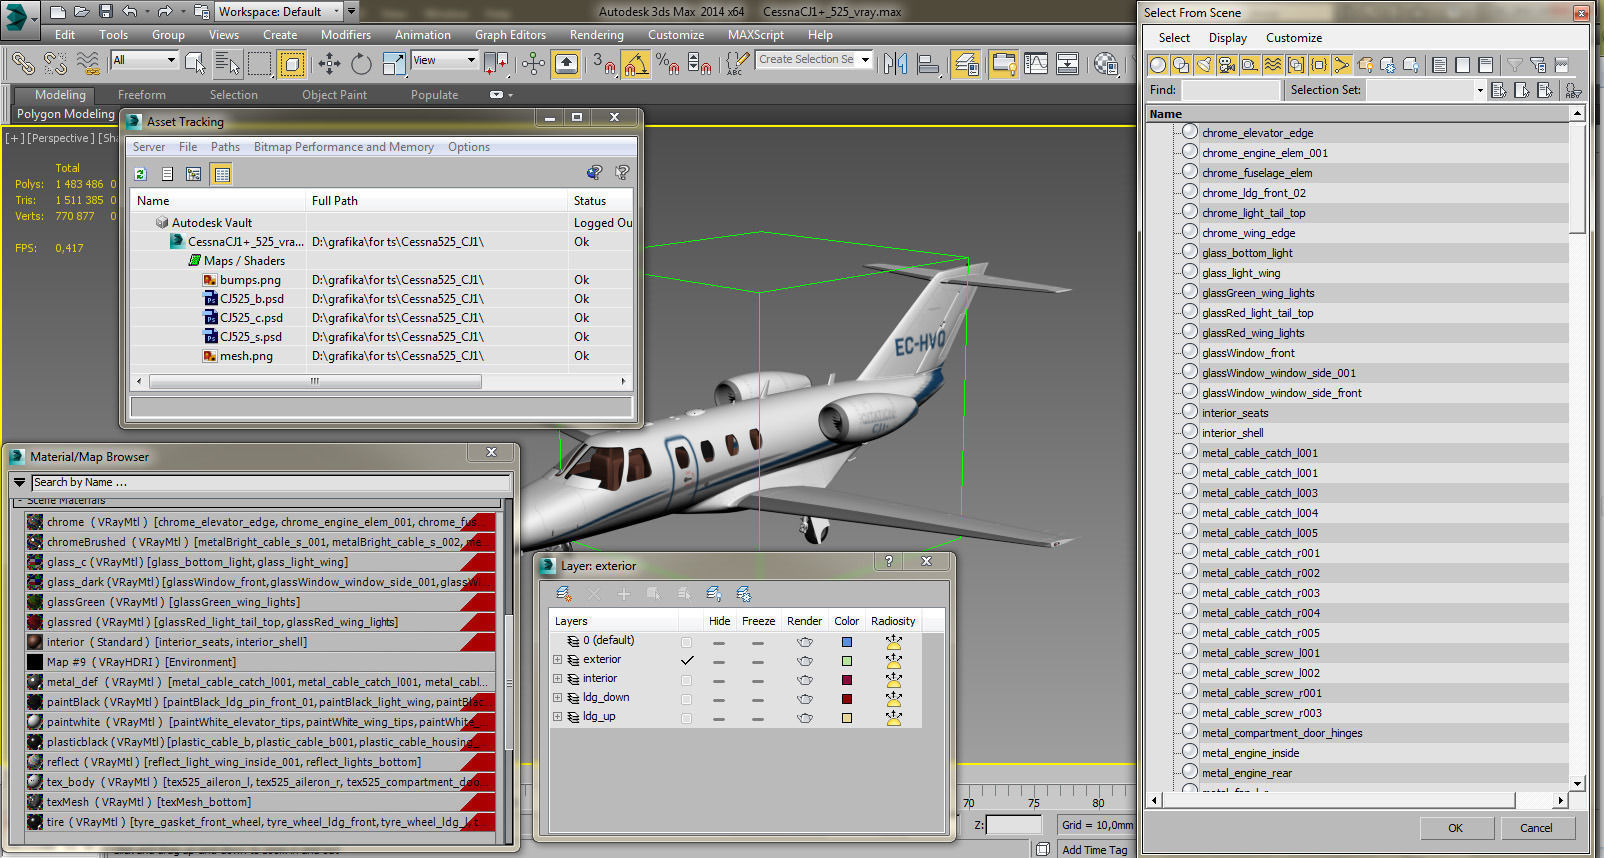
Task: Toggle Radiosity for the ldg_up layer
Action: tap(893, 717)
